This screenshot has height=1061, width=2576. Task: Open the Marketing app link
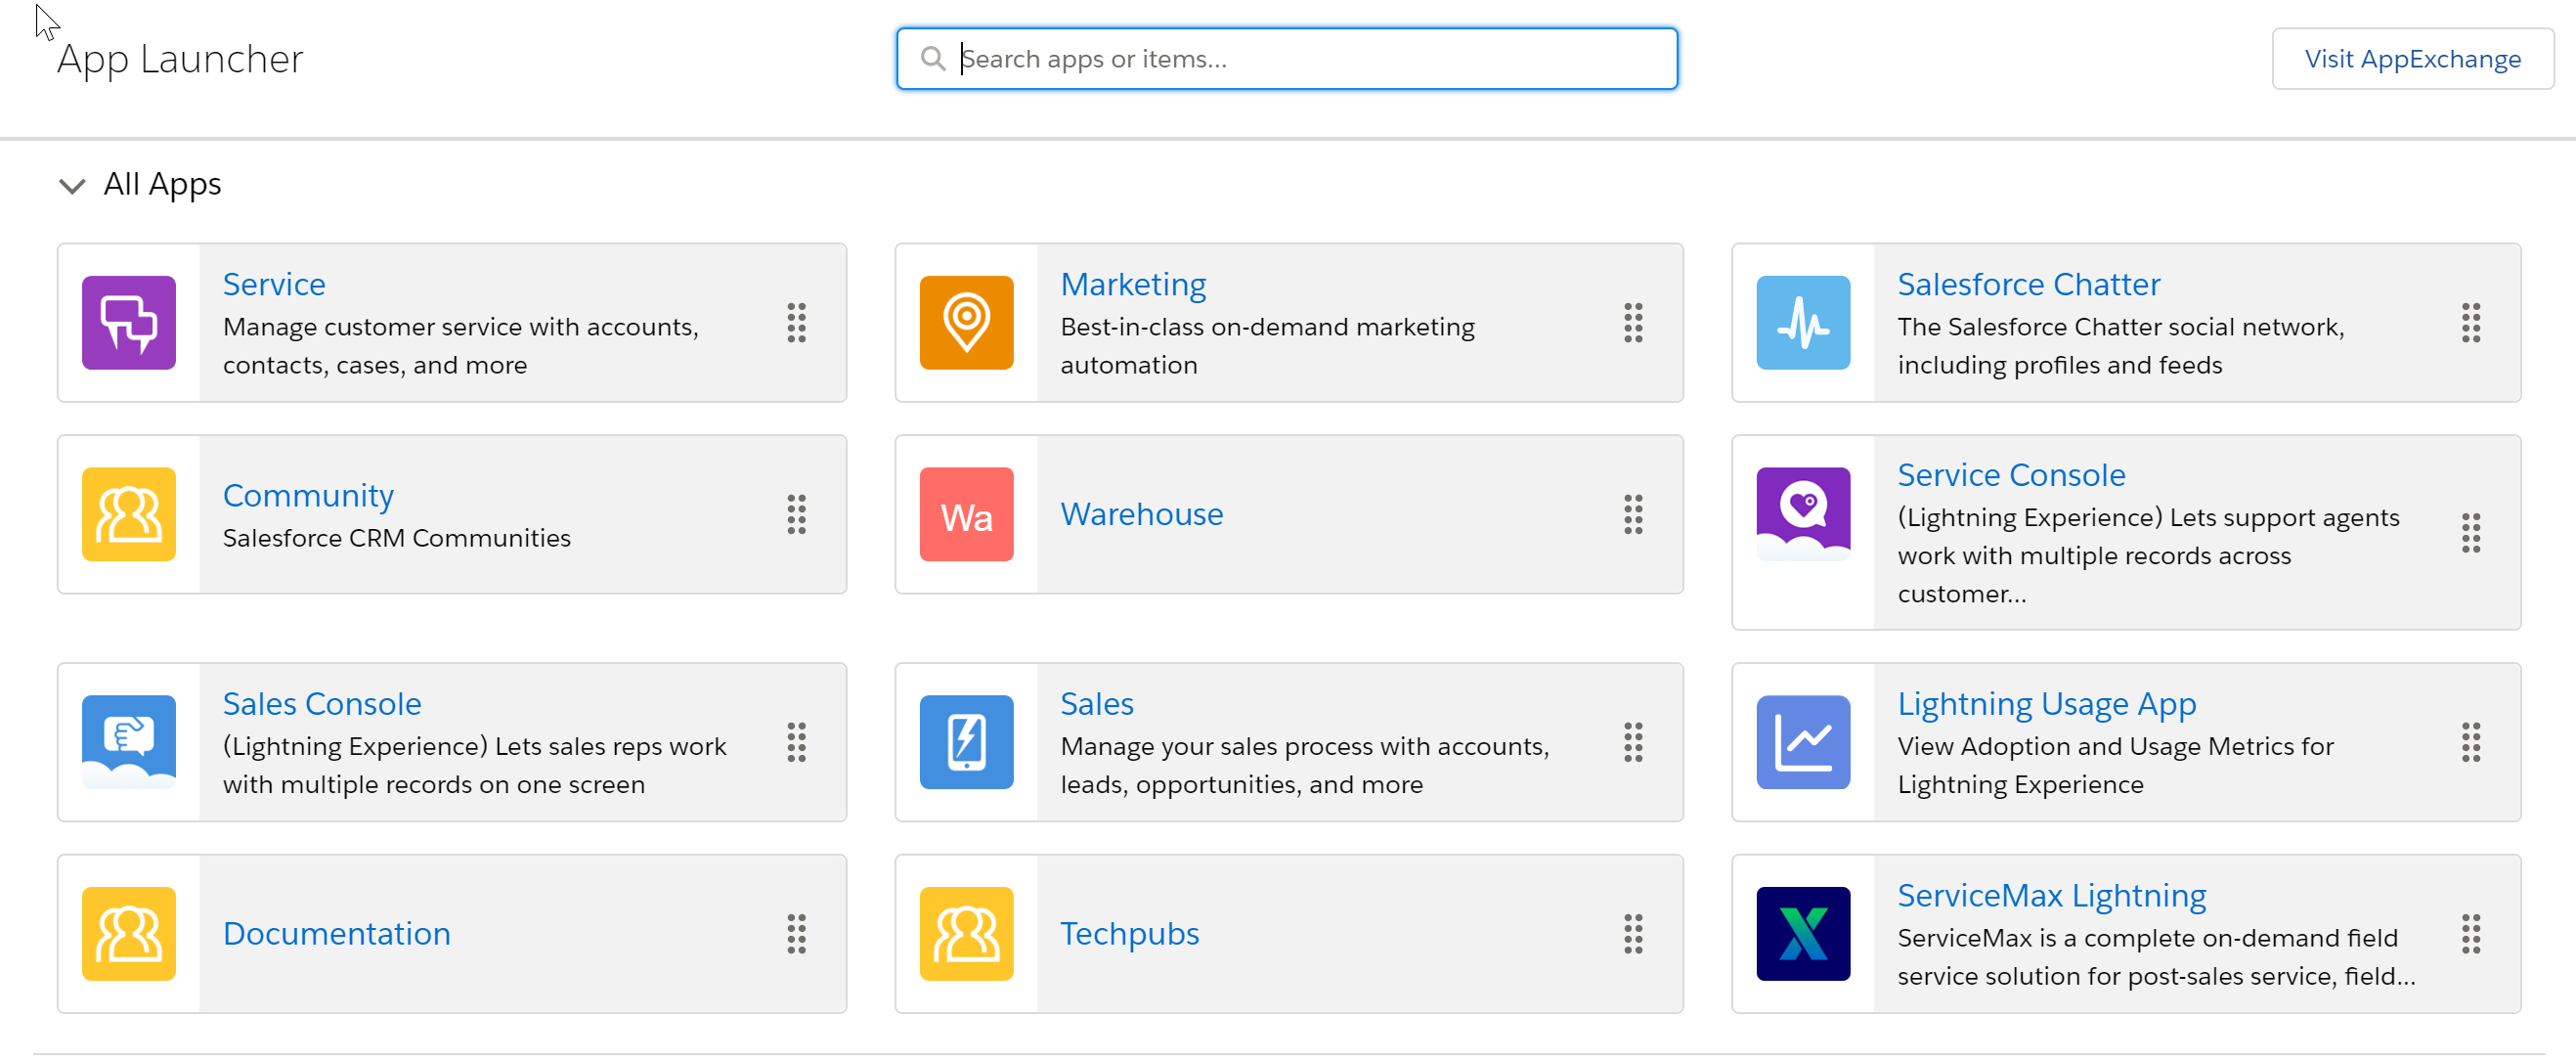pos(1133,285)
